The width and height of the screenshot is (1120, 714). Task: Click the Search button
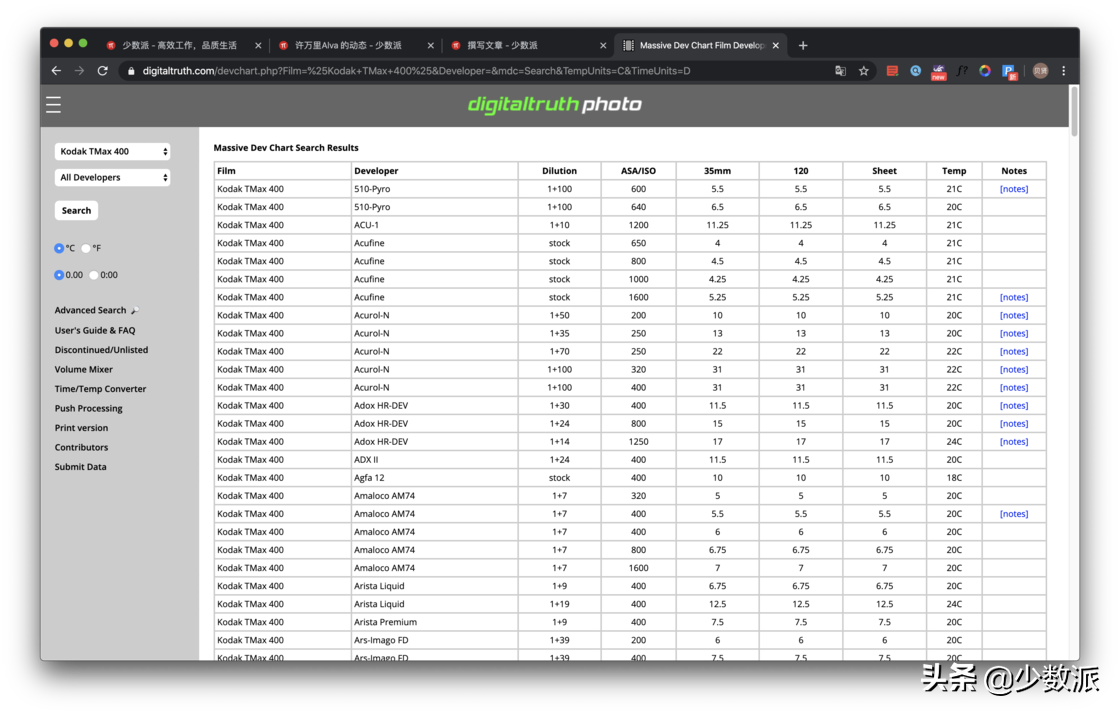[x=76, y=211]
